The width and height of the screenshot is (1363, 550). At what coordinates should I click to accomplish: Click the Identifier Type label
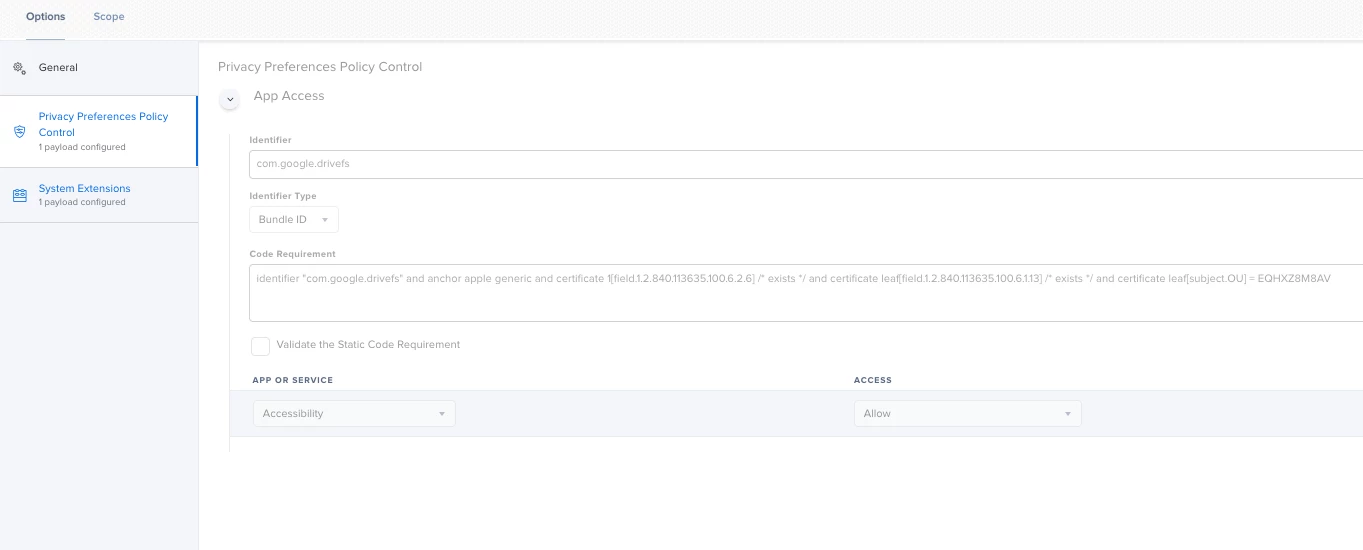tap(283, 196)
